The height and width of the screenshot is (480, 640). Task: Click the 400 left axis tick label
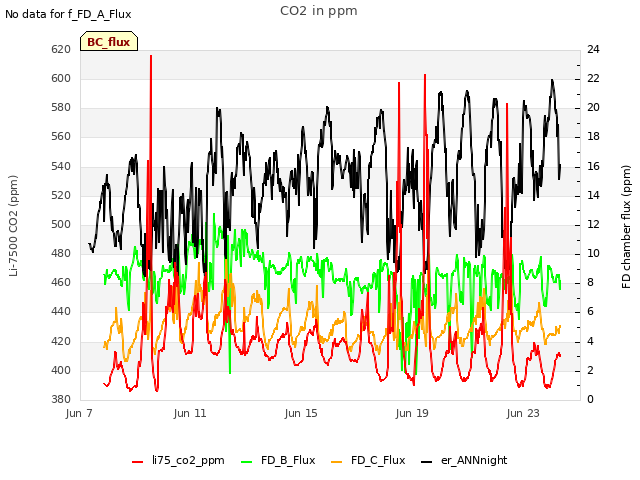click(x=61, y=370)
